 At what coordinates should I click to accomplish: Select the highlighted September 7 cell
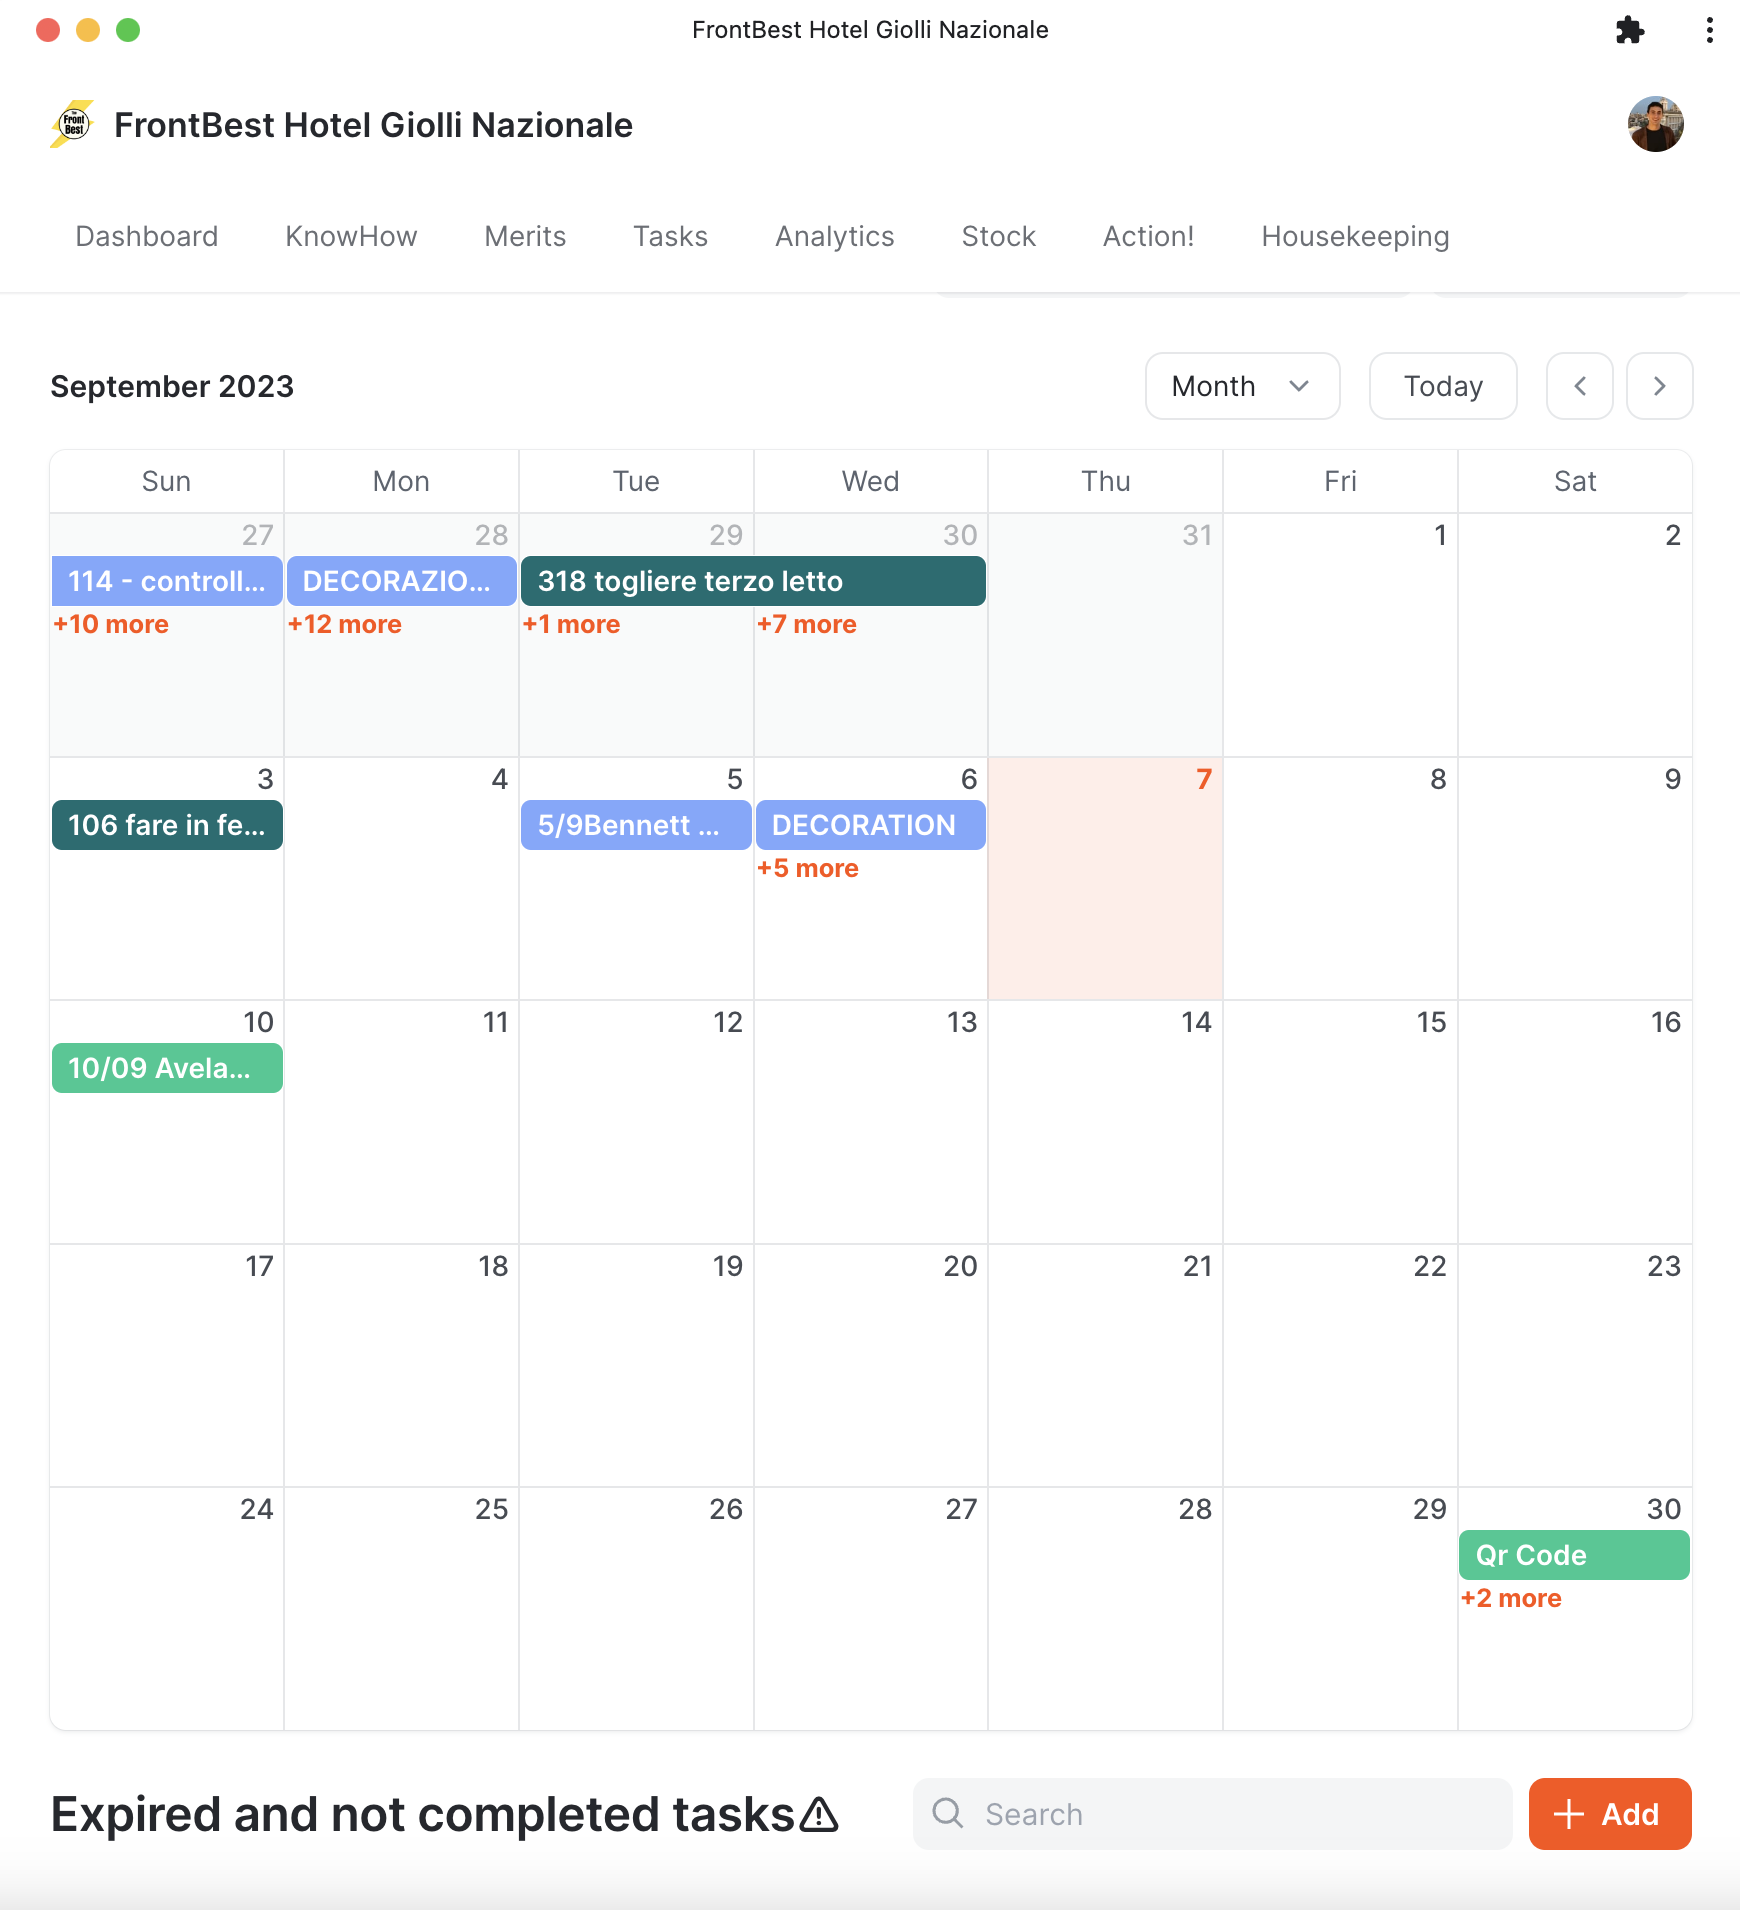tap(1105, 900)
